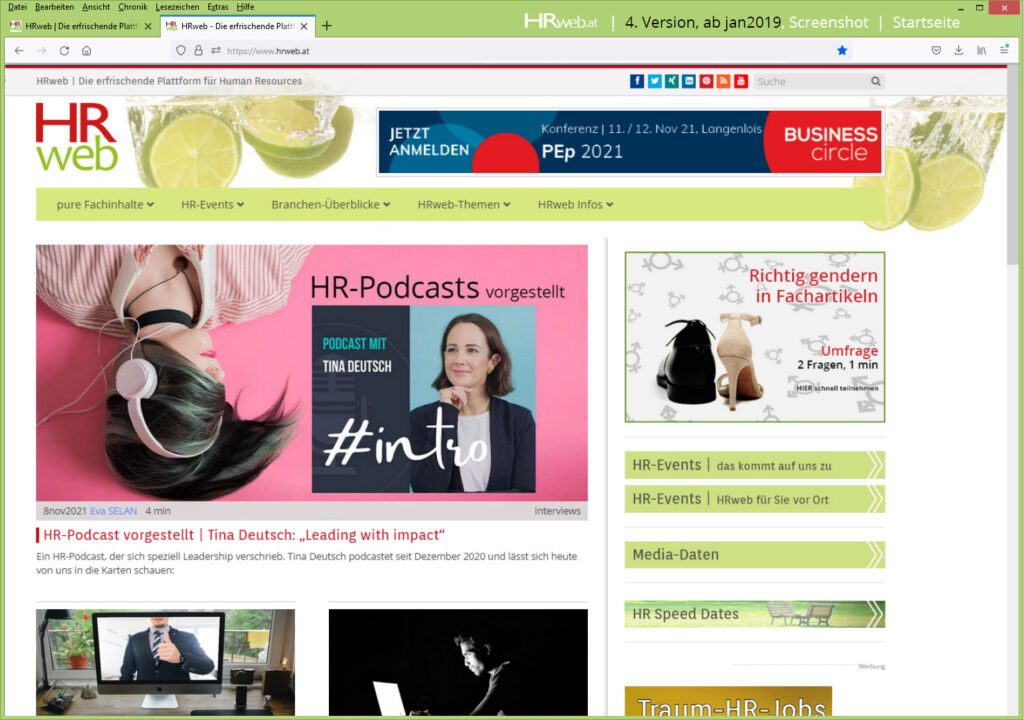Open the Firefox hamburger menu
Screen dimensions: 1024x720
coord(1004,50)
